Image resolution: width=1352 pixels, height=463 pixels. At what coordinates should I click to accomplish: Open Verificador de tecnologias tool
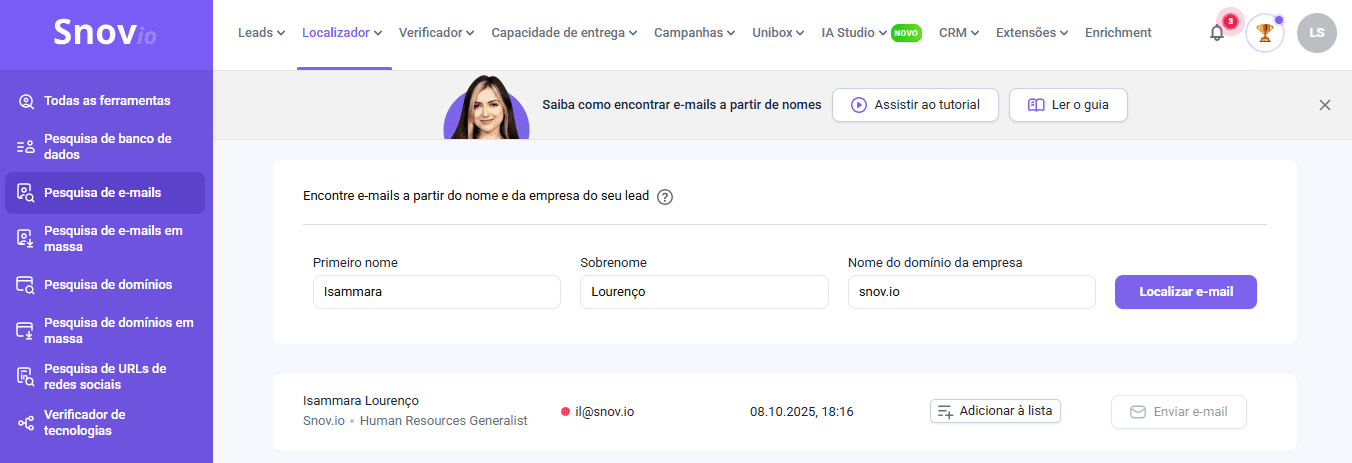click(106, 423)
